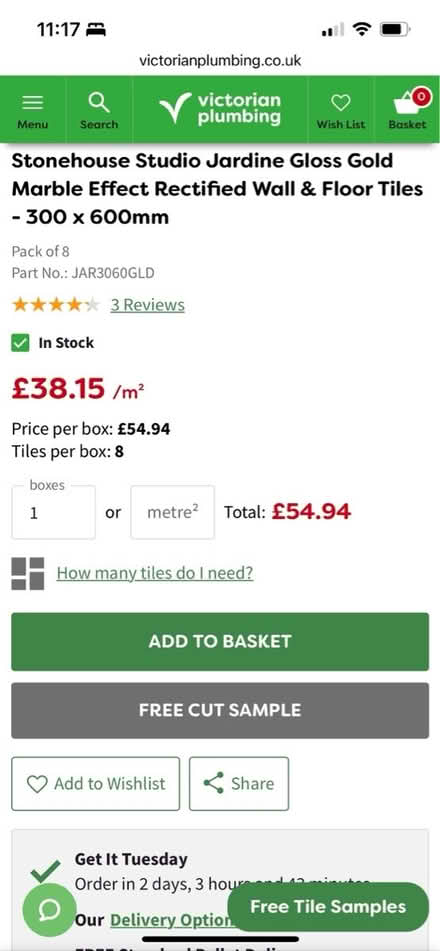The width and height of the screenshot is (440, 951).
Task: Click Add to Wishlist button
Action: (x=95, y=784)
